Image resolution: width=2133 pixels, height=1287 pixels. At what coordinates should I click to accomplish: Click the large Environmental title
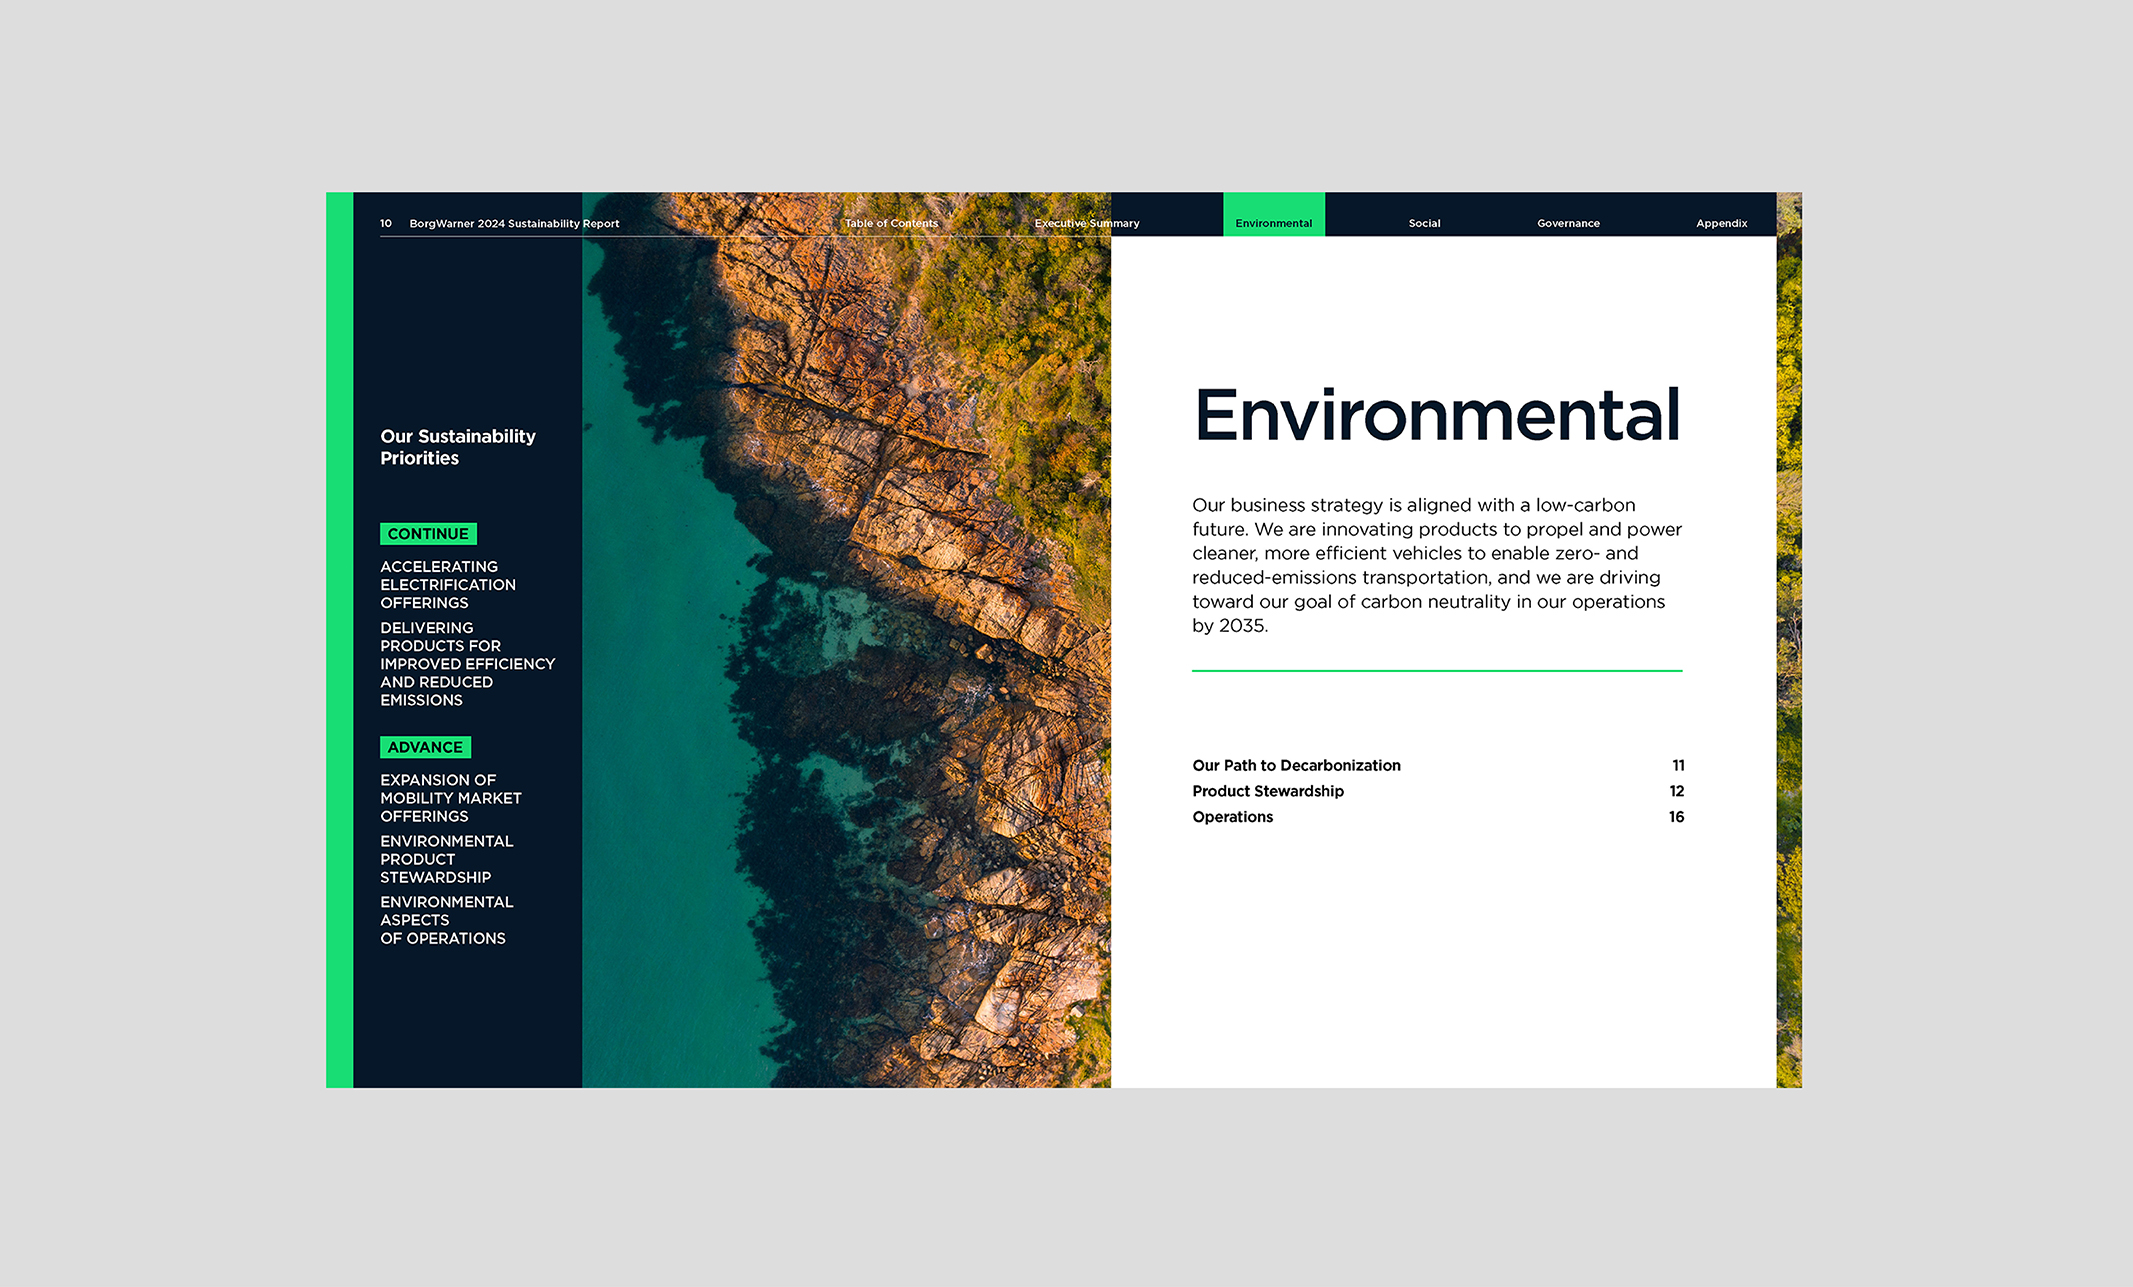point(1437,415)
